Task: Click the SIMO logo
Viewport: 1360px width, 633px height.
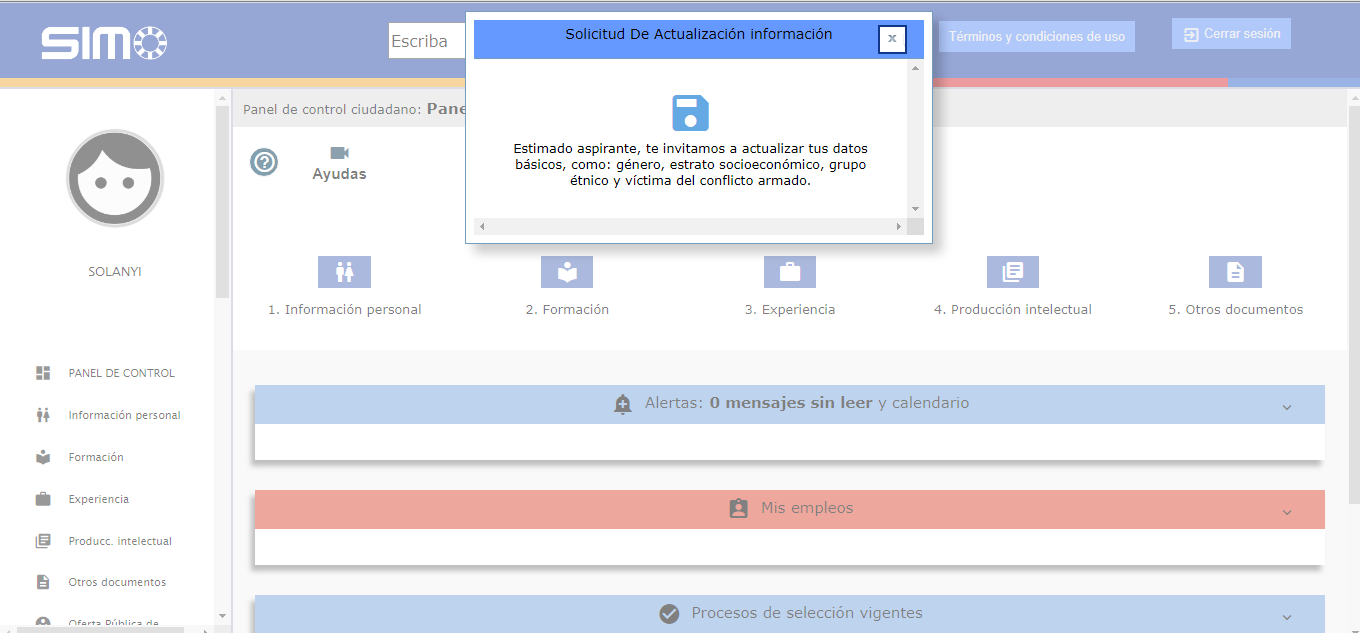Action: [x=104, y=43]
